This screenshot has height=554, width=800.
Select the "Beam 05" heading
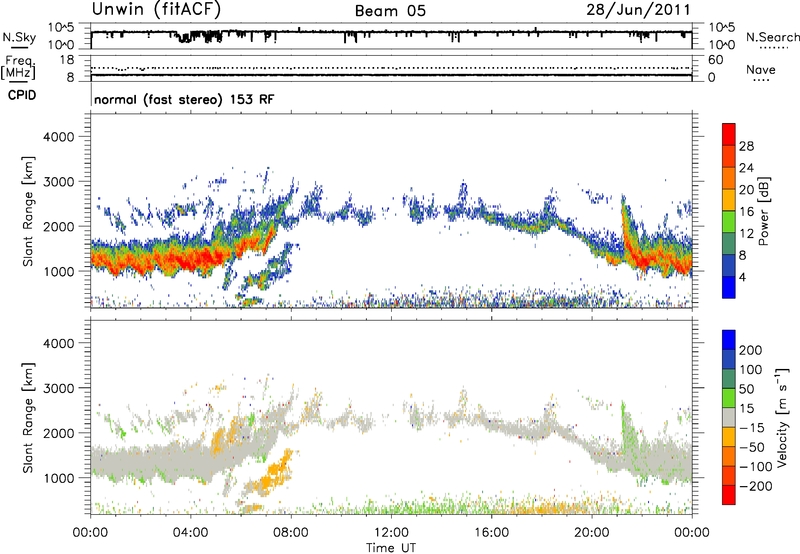pos(390,11)
